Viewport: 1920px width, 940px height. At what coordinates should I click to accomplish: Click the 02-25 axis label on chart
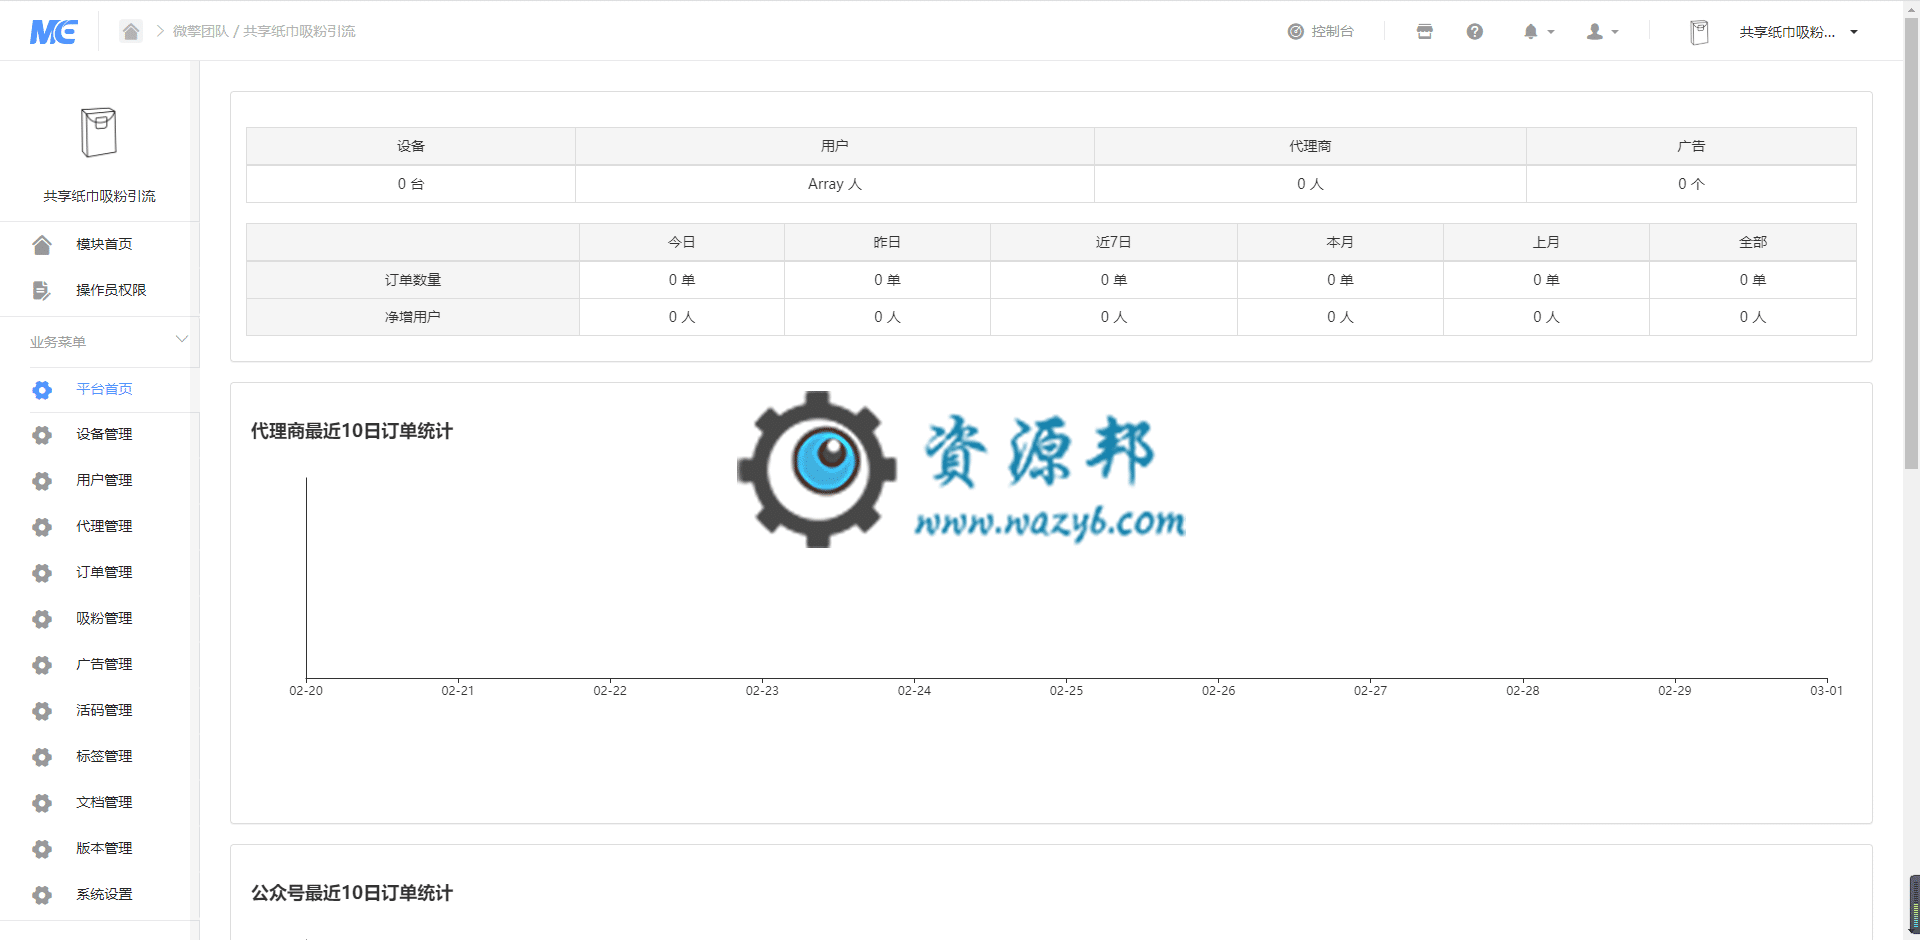[1066, 691]
